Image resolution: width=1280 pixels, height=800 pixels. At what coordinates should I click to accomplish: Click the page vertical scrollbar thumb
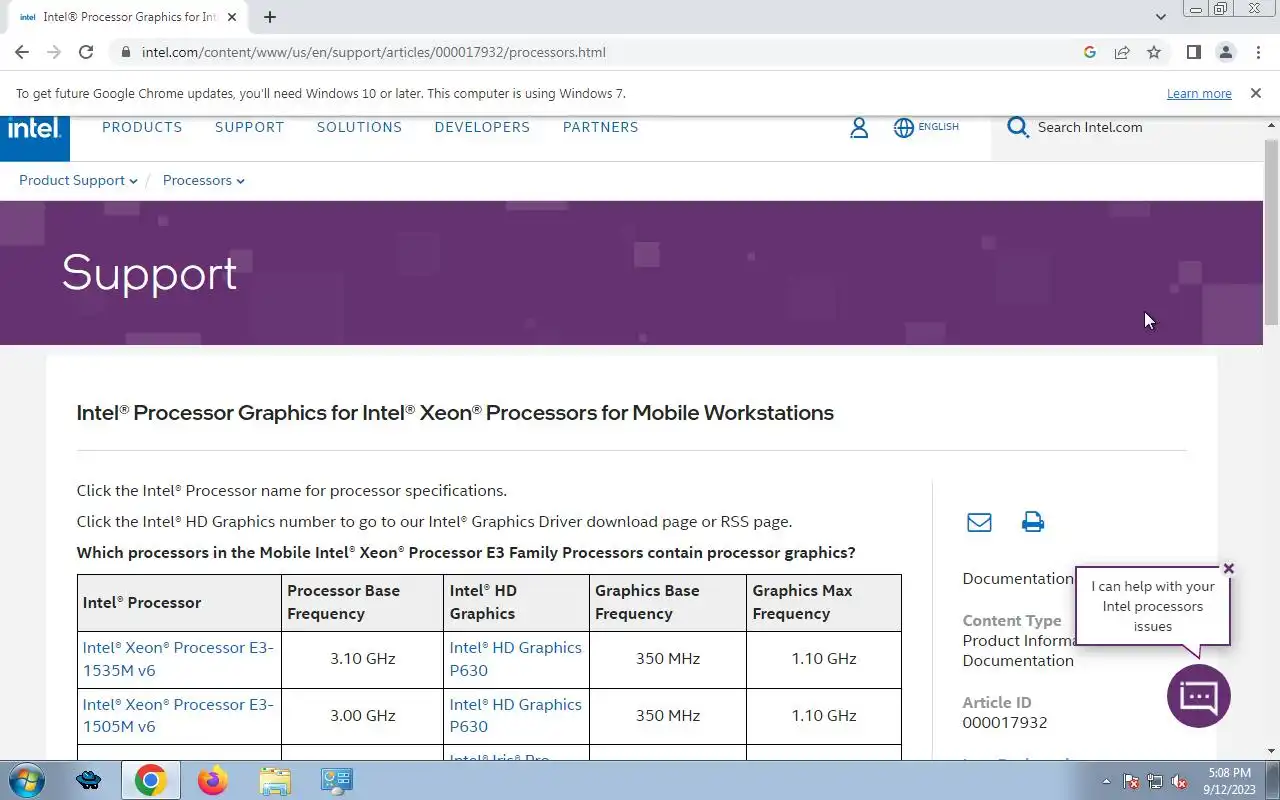[1271, 231]
